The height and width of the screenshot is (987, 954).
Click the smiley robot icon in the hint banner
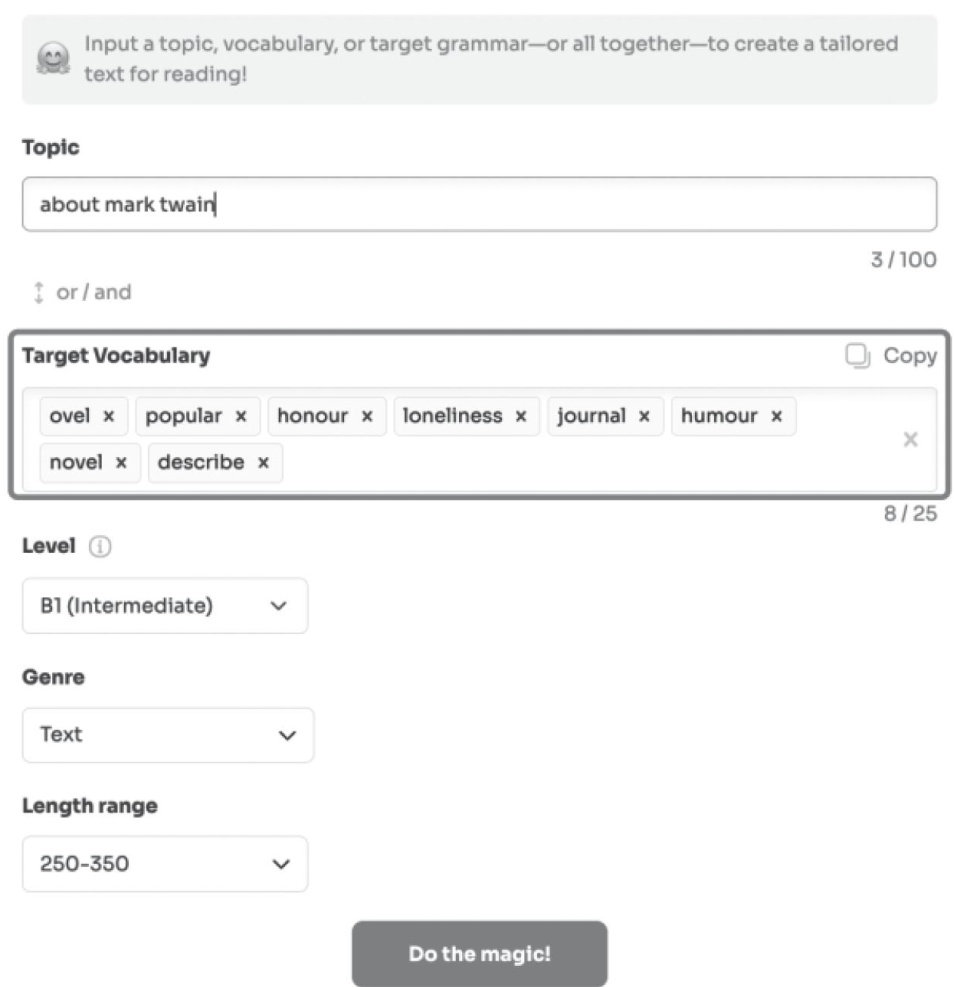pos(53,59)
